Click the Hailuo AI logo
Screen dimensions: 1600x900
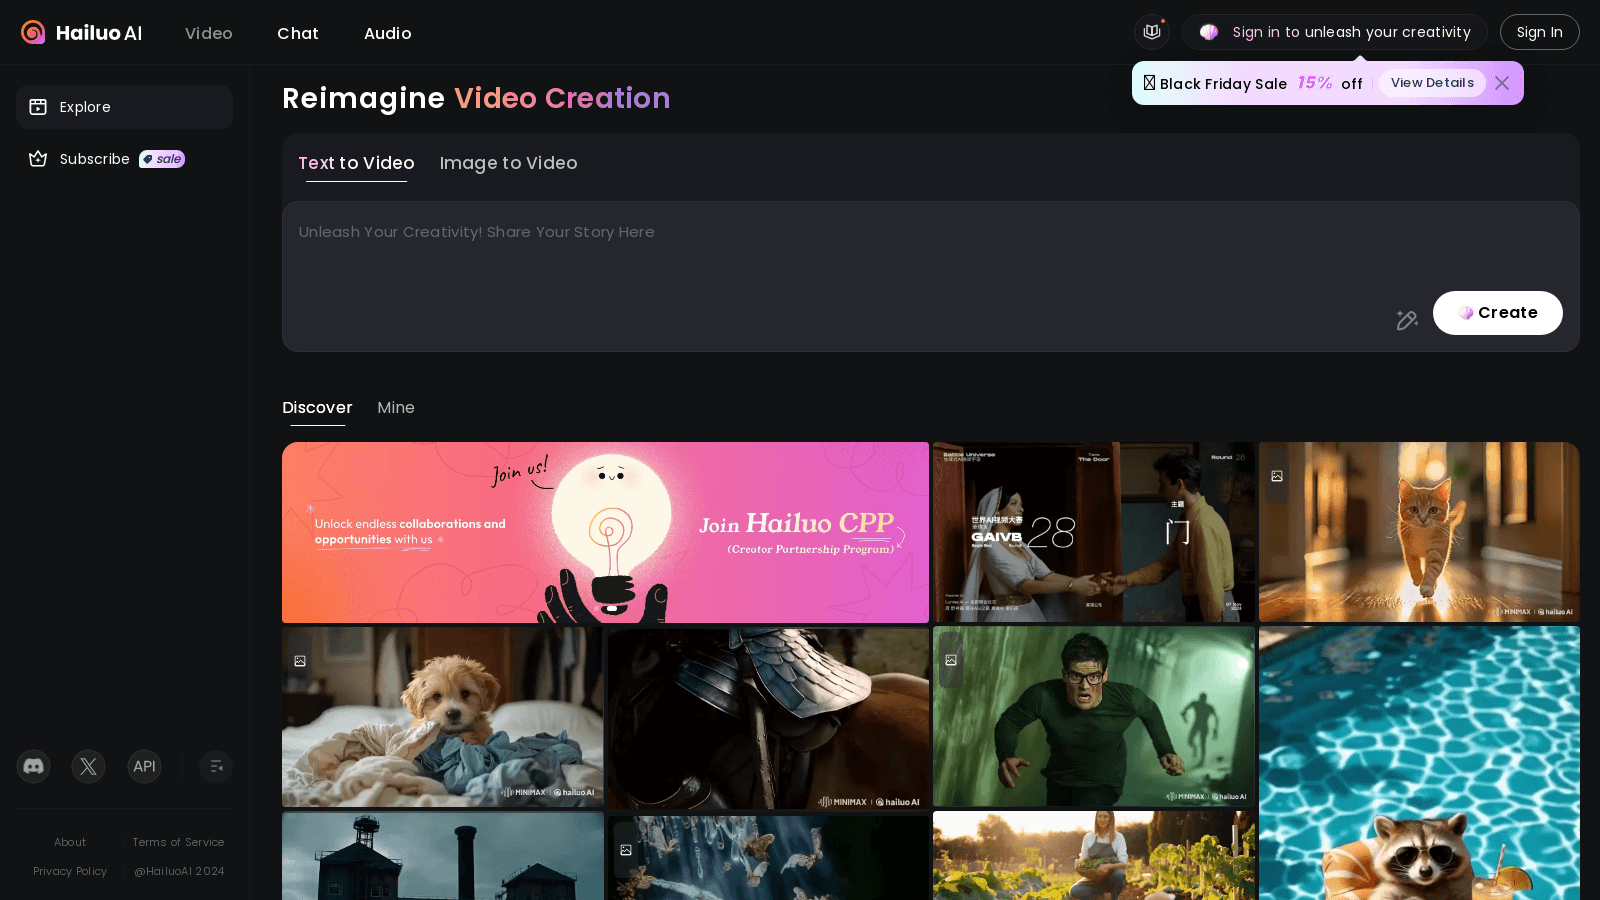click(x=81, y=33)
